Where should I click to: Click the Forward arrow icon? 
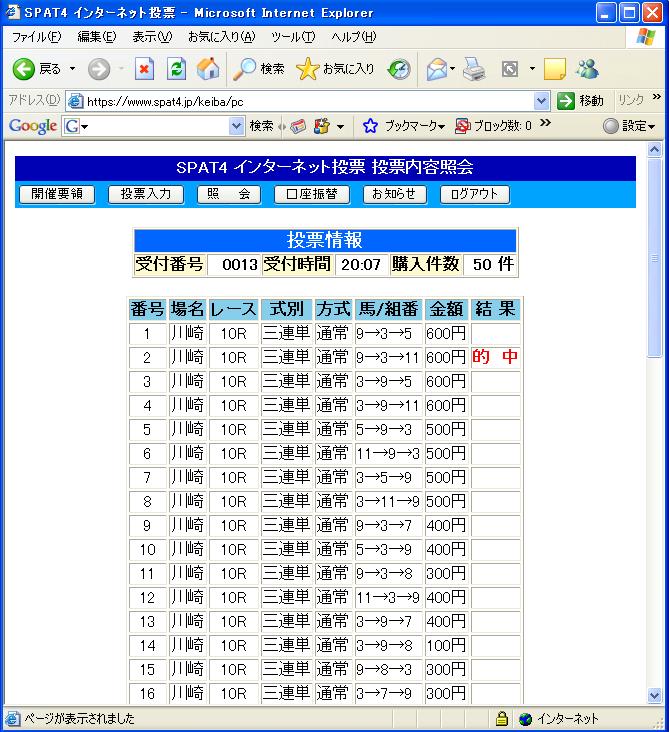click(99, 69)
